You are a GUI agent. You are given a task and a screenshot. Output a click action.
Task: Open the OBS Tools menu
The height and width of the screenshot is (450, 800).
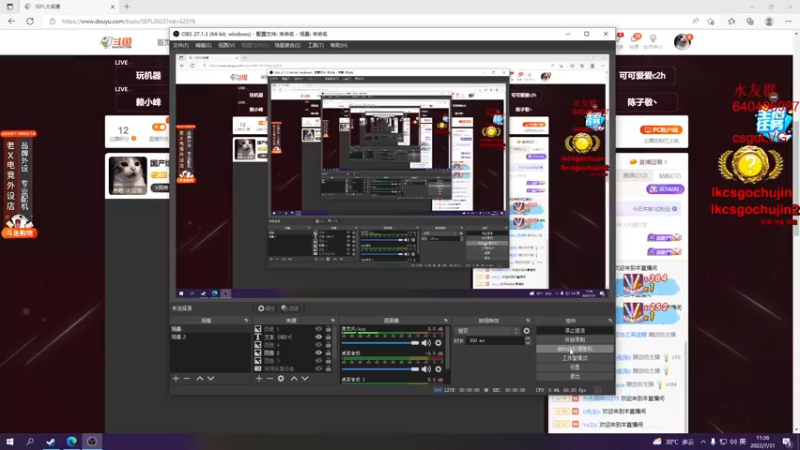click(x=315, y=45)
